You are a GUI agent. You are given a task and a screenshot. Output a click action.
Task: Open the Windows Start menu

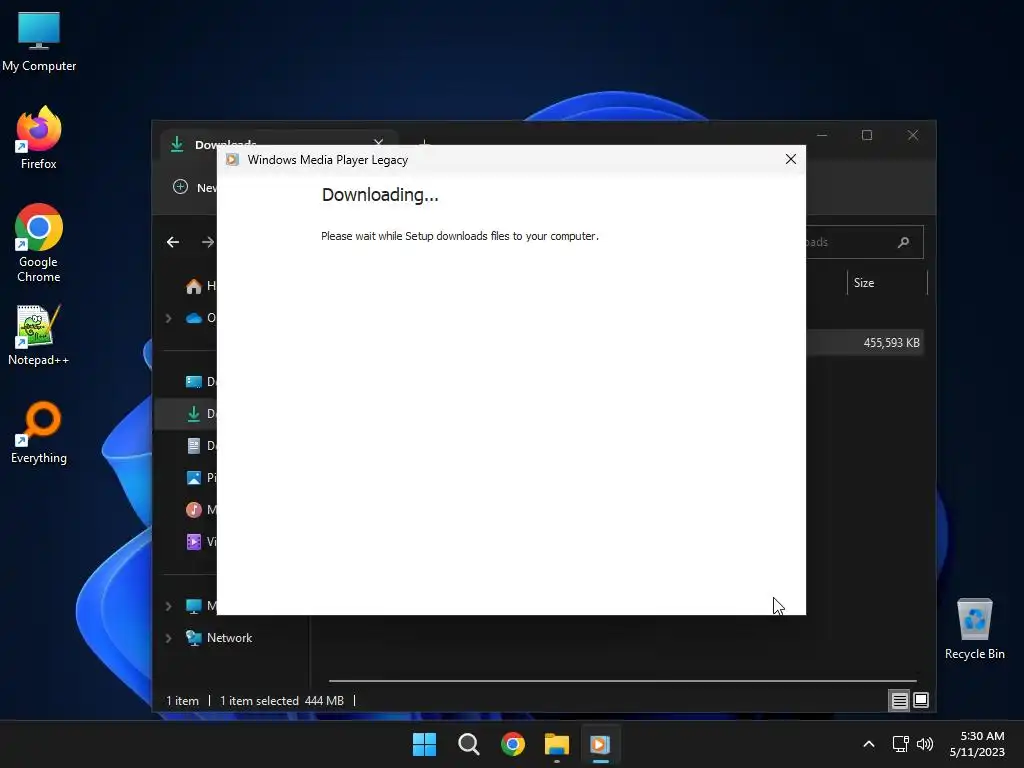(424, 744)
